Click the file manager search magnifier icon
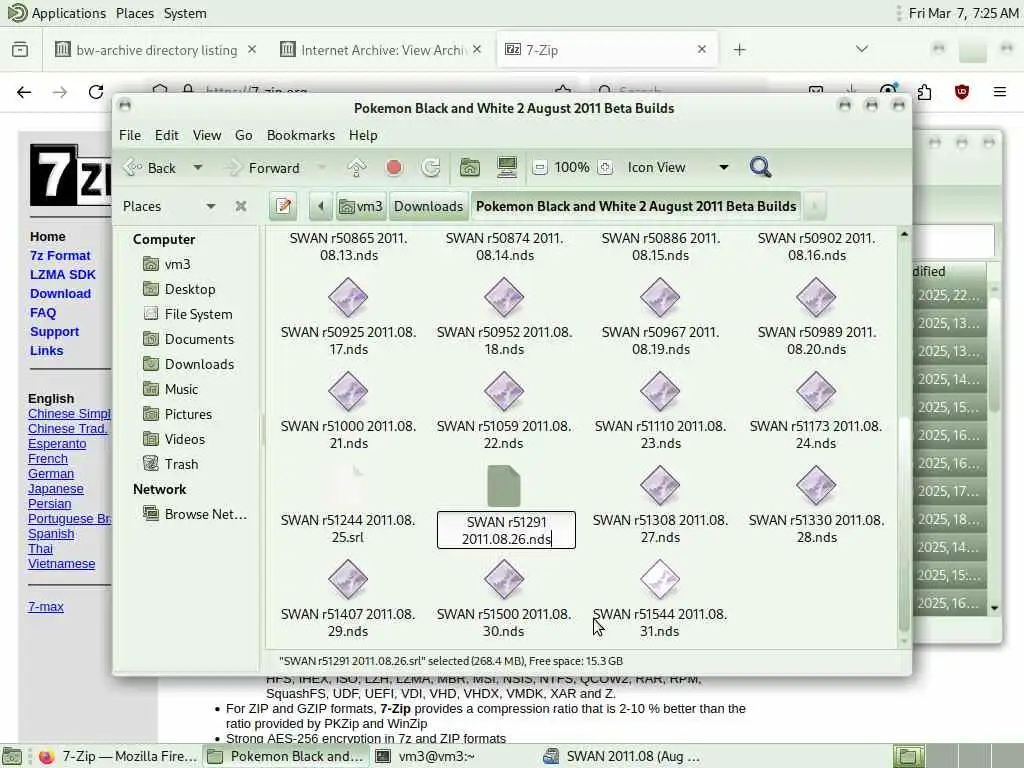Screen dimensions: 1024x768 760,168
